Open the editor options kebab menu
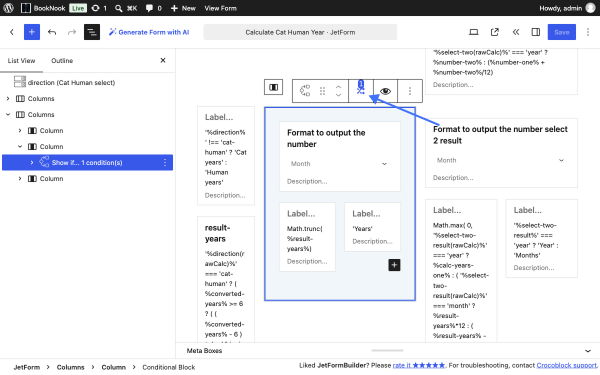This screenshot has height=375, width=600. click(x=588, y=32)
